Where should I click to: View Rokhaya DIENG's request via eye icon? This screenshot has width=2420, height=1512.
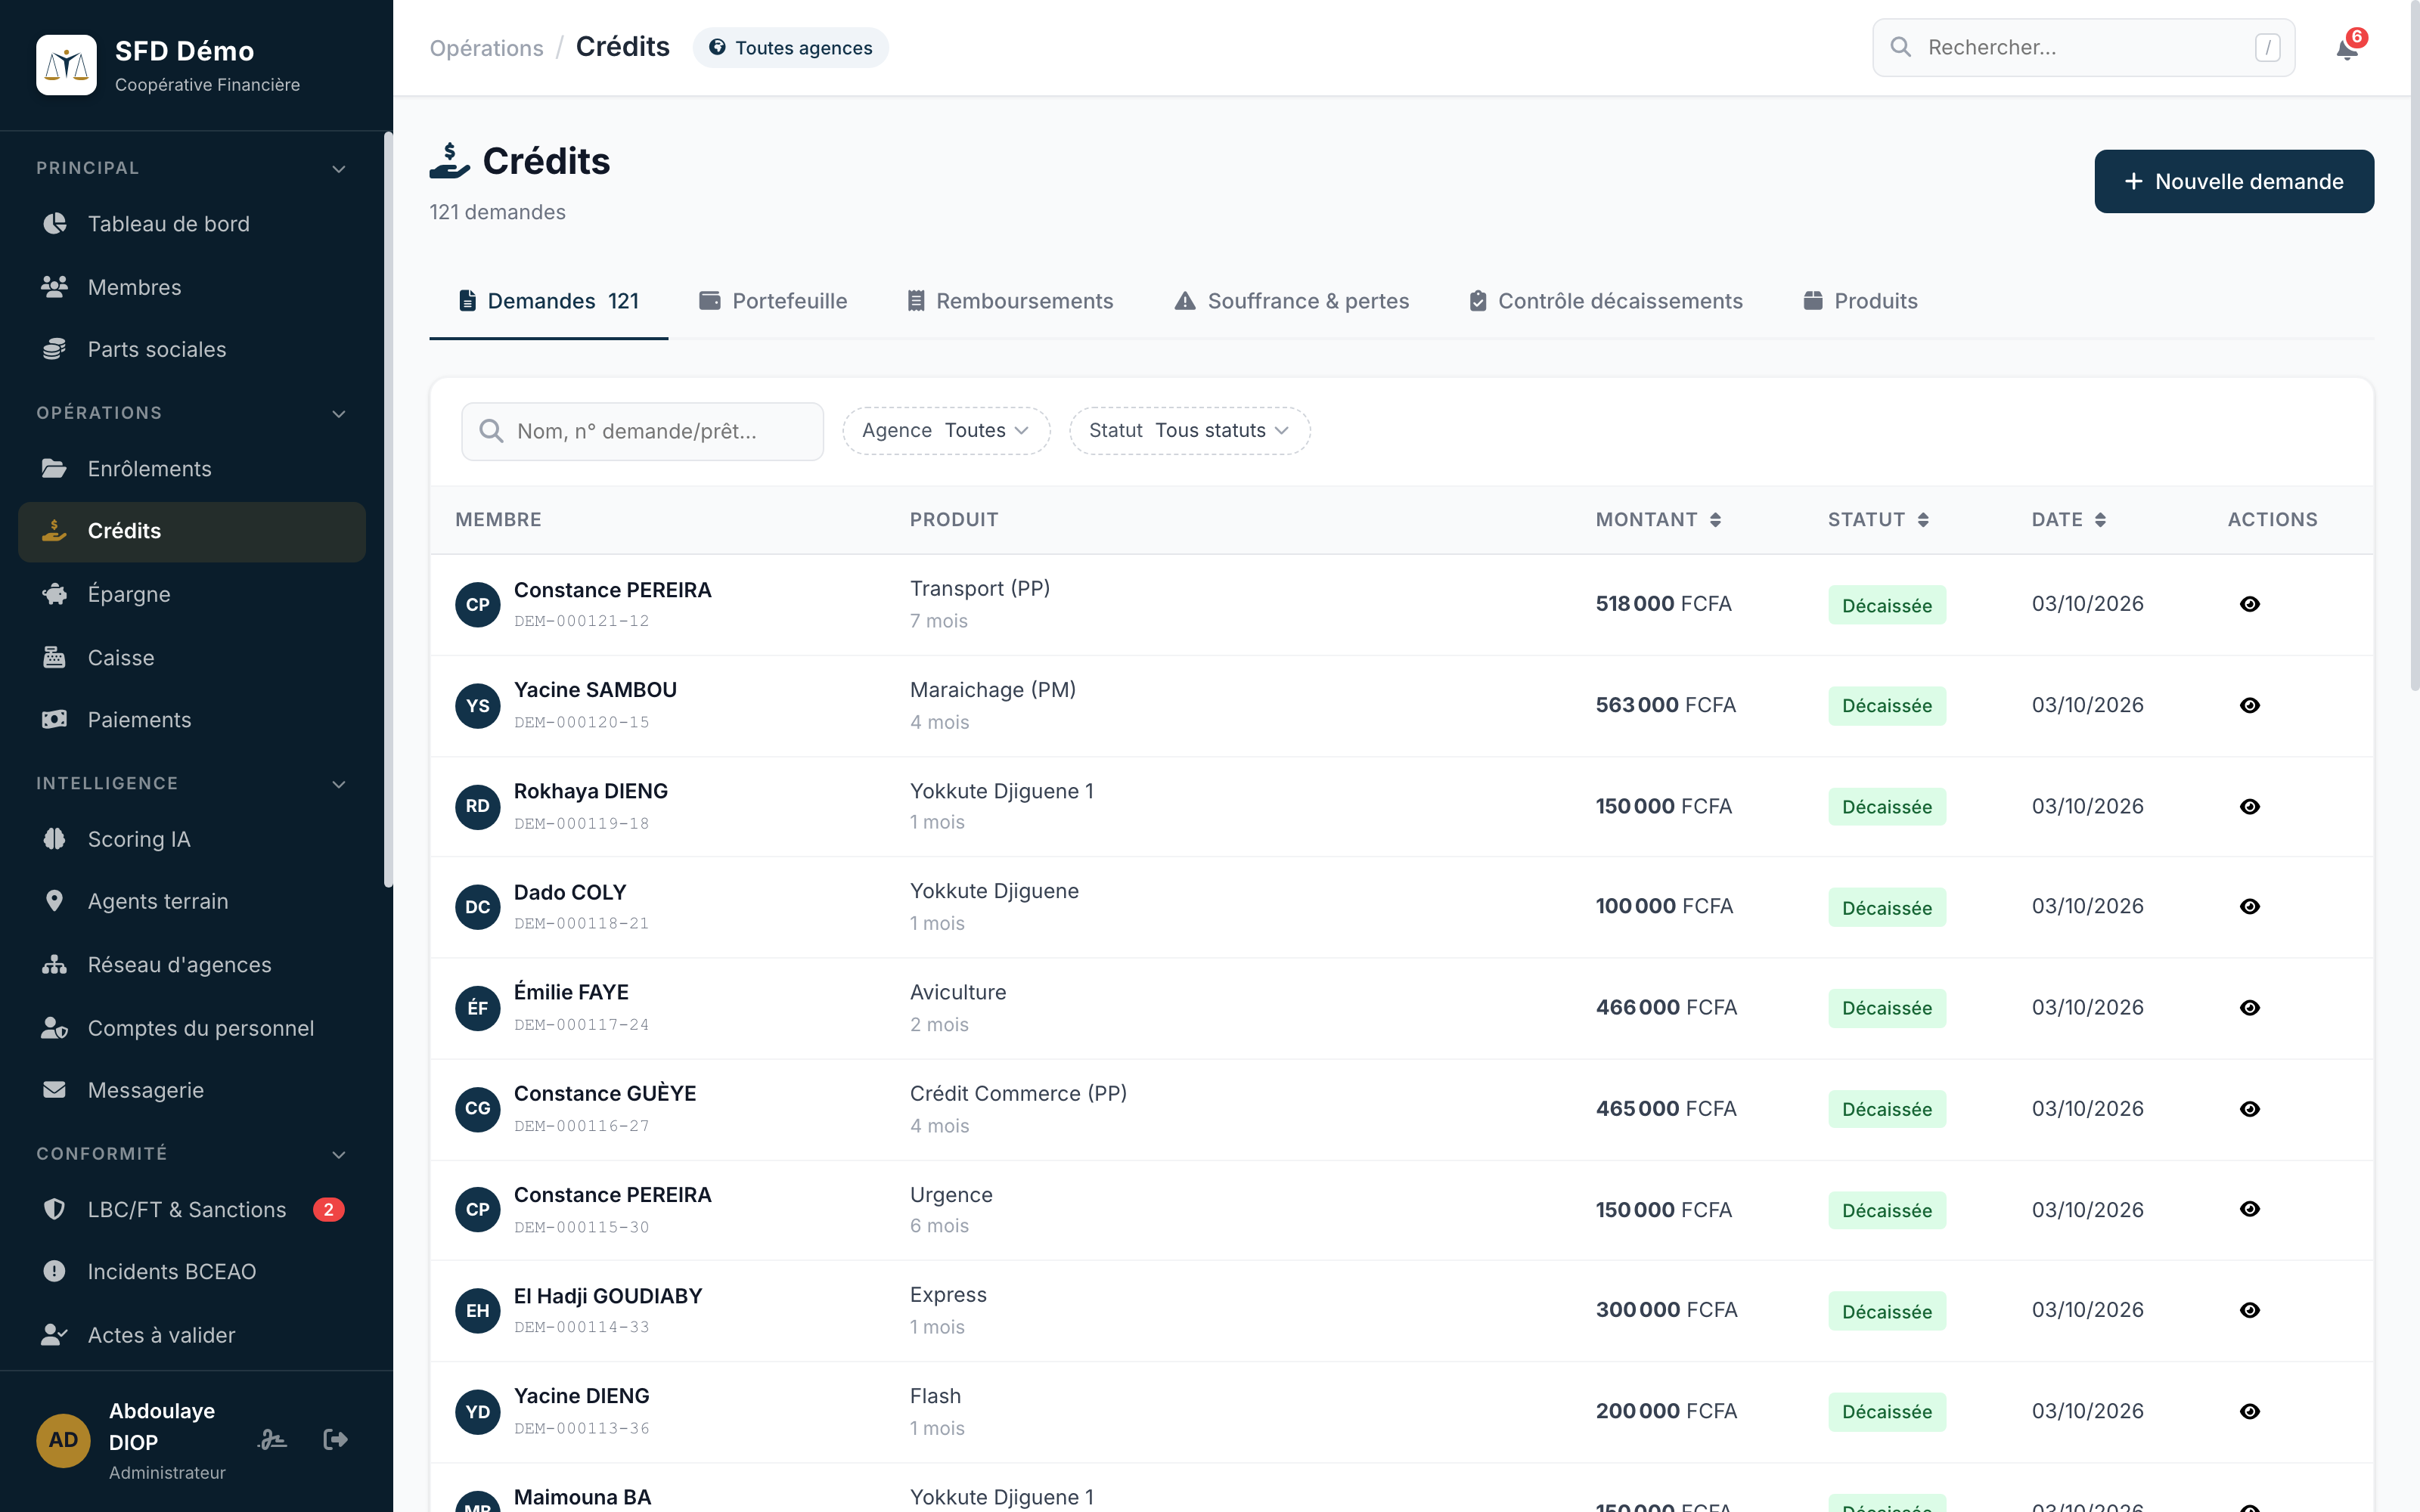pos(2249,806)
